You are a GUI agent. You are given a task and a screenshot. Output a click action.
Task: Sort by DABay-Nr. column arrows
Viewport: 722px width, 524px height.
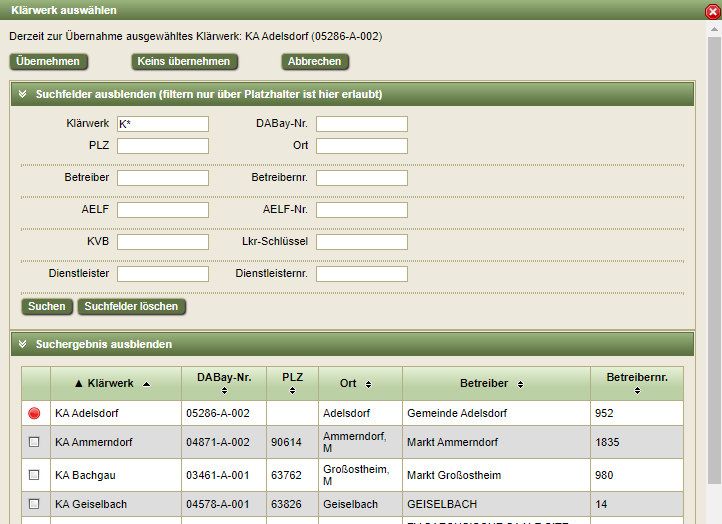(223, 391)
